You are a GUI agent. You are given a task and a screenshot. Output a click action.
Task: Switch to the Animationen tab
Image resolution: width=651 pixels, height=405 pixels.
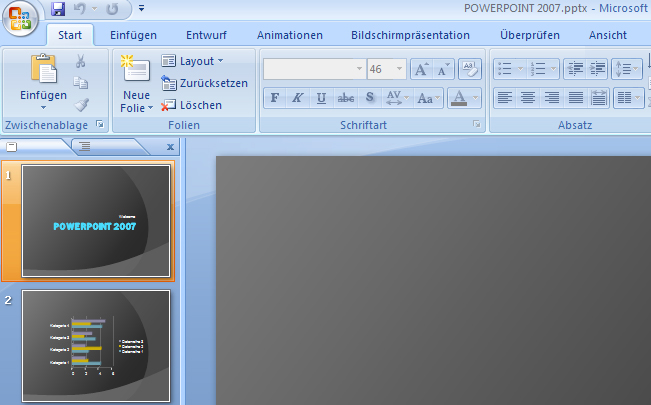[290, 35]
